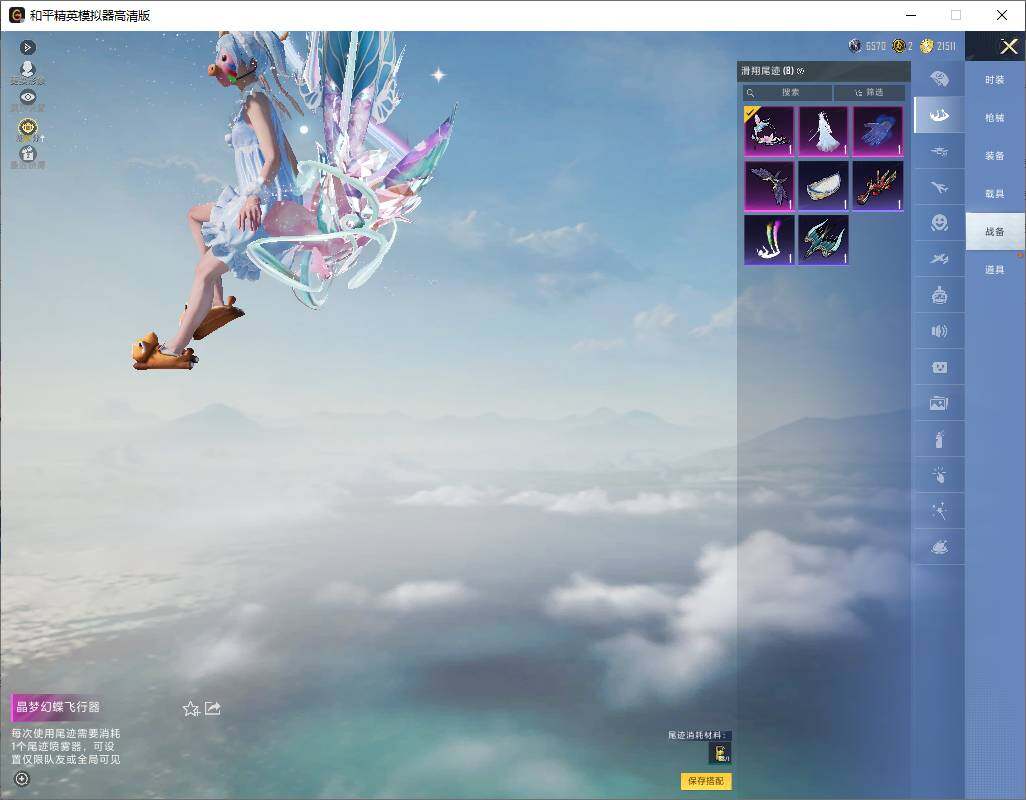
Task: Switch to the 枪械 tab
Action: [x=995, y=118]
